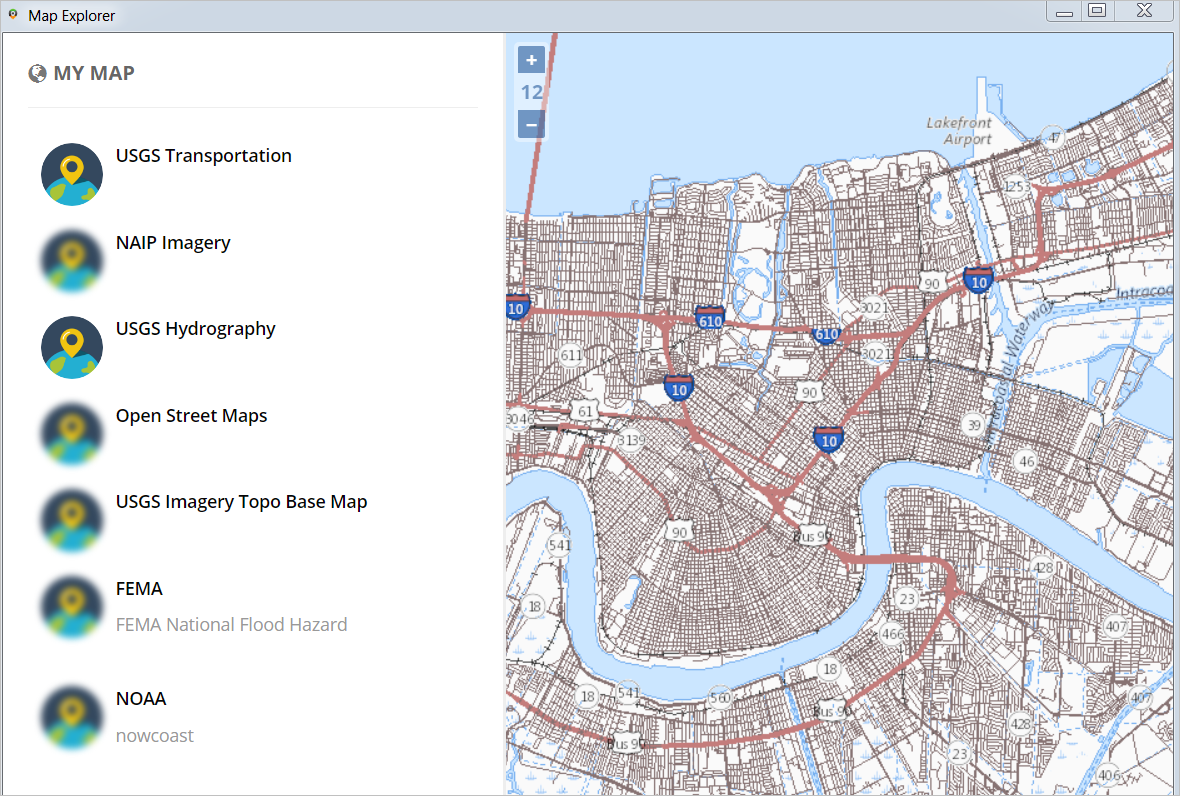Zoom out with the minus button
Viewport: 1180px width, 796px height.
531,124
